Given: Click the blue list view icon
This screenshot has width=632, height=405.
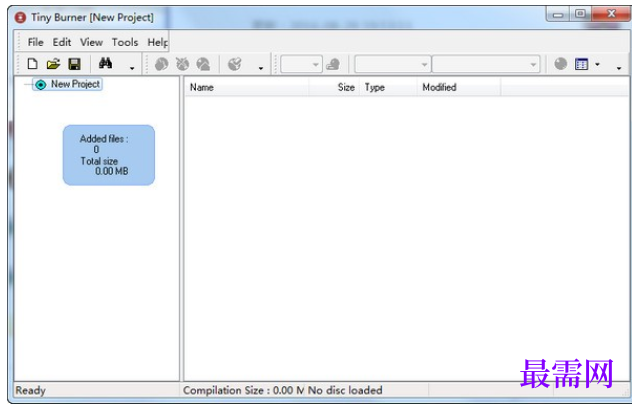Looking at the screenshot, I should point(582,64).
